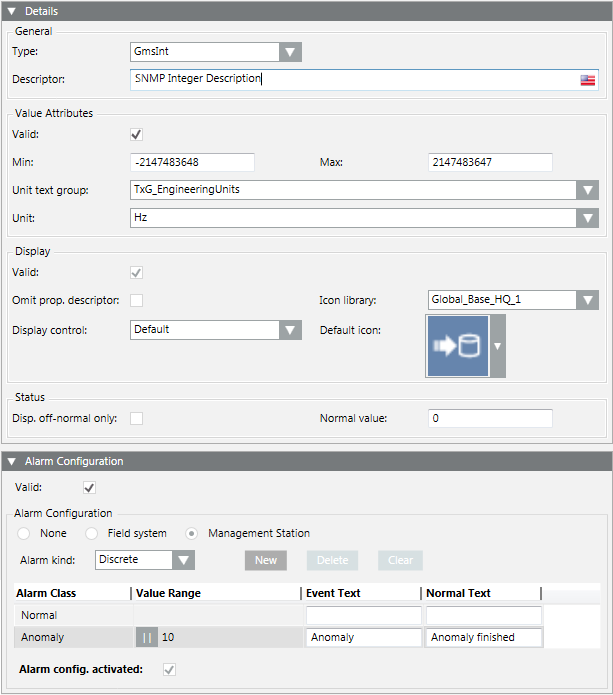Select the Field system radio option
Viewport: 613px width, 695px height.
[x=92, y=533]
